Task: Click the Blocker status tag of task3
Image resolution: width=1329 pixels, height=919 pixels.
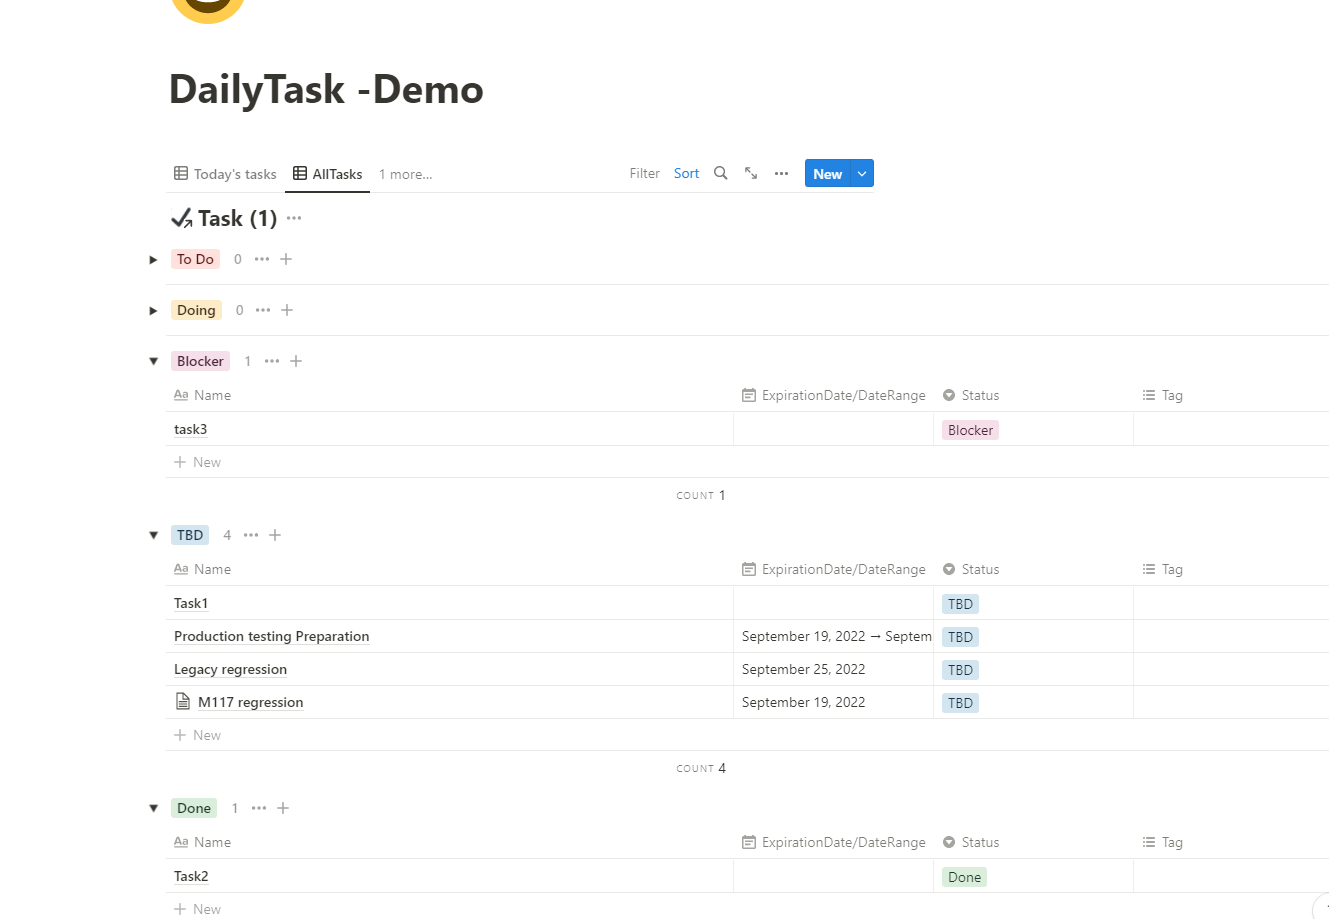Action: point(970,430)
